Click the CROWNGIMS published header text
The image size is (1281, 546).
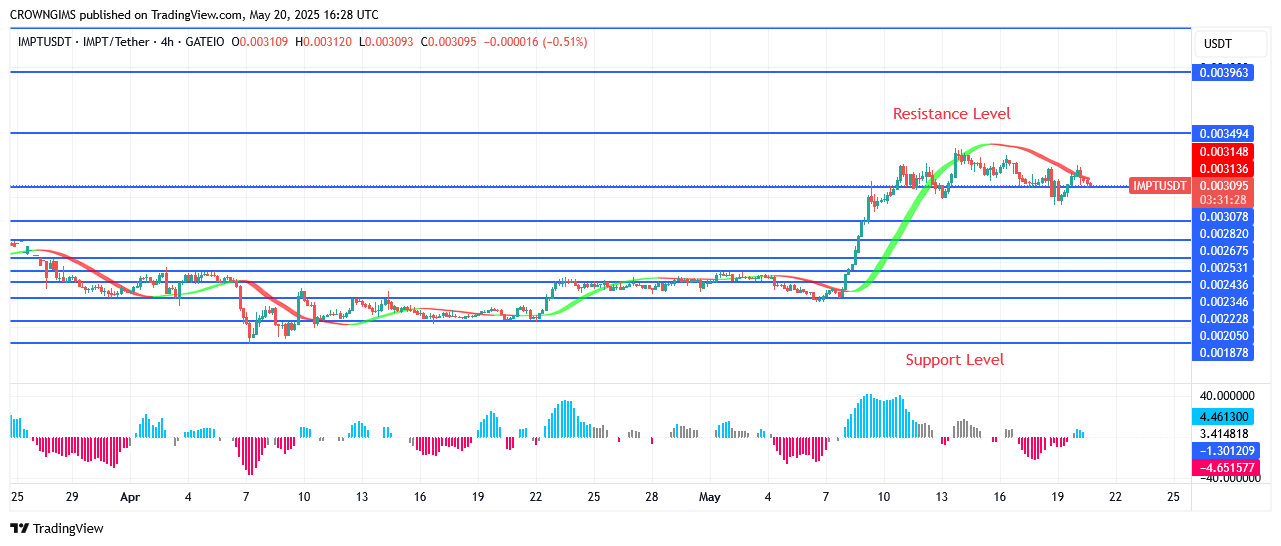pyautogui.click(x=194, y=15)
